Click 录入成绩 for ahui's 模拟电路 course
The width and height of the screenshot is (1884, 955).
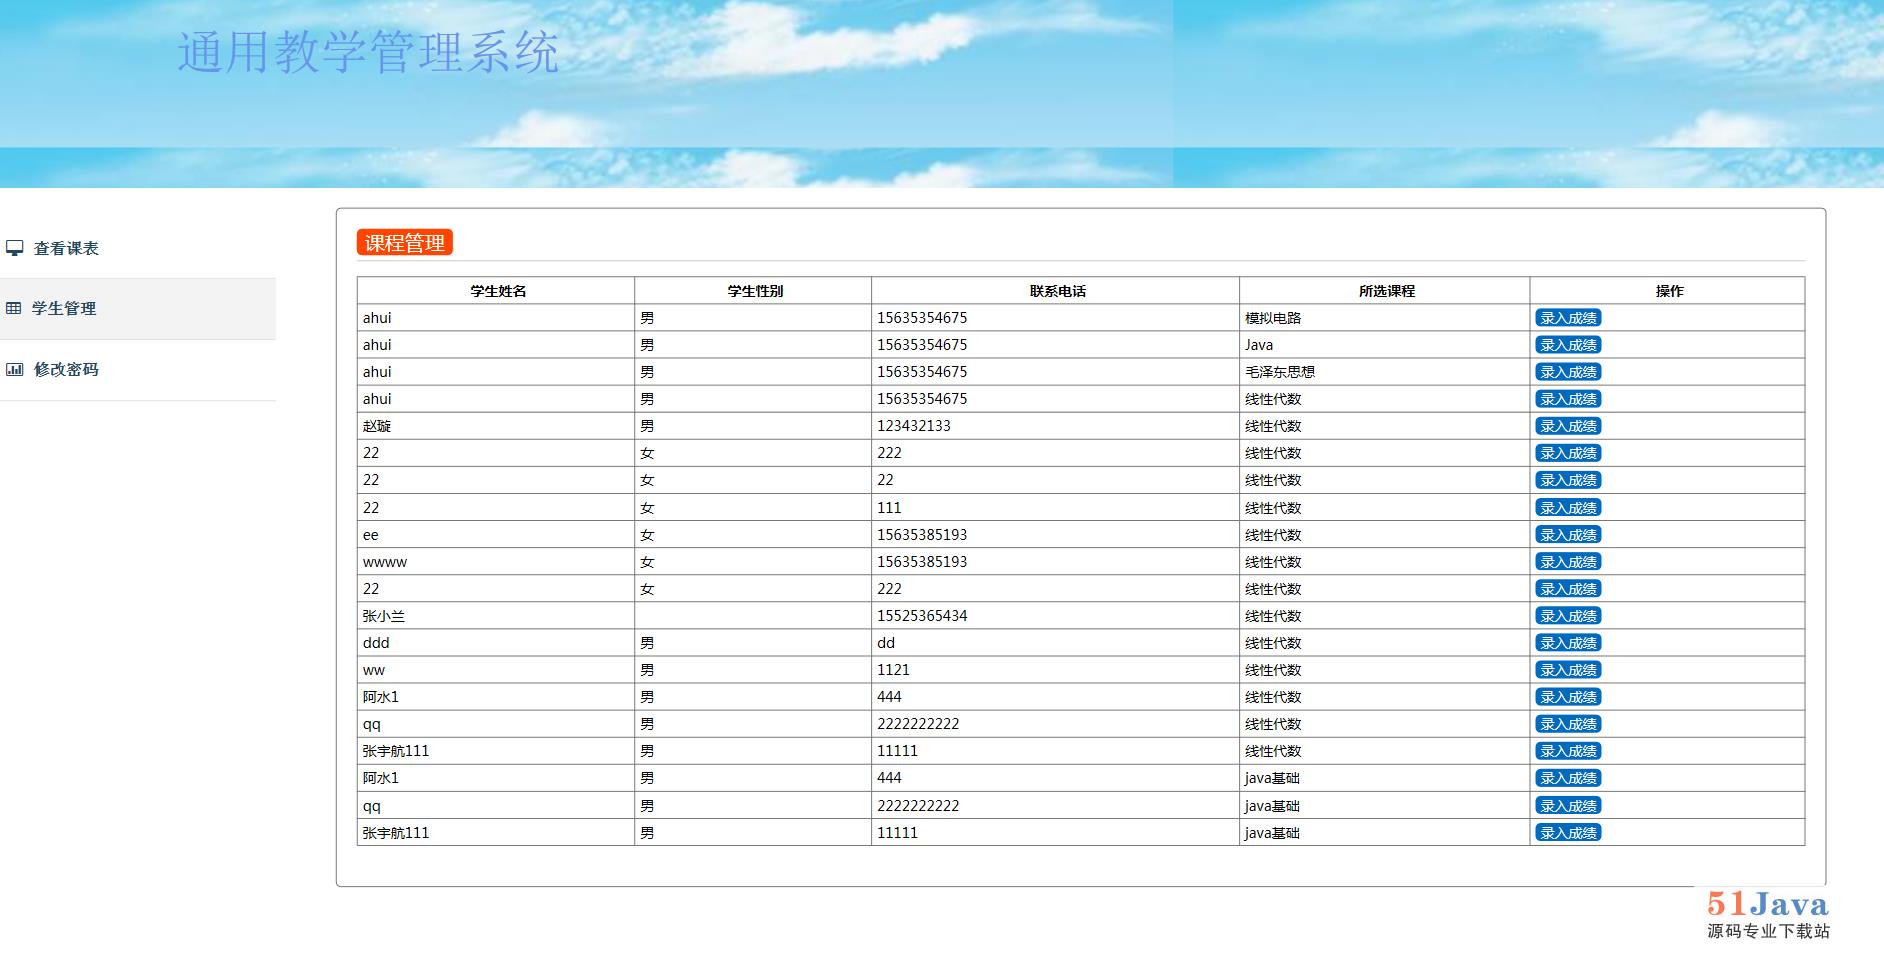pyautogui.click(x=1568, y=318)
